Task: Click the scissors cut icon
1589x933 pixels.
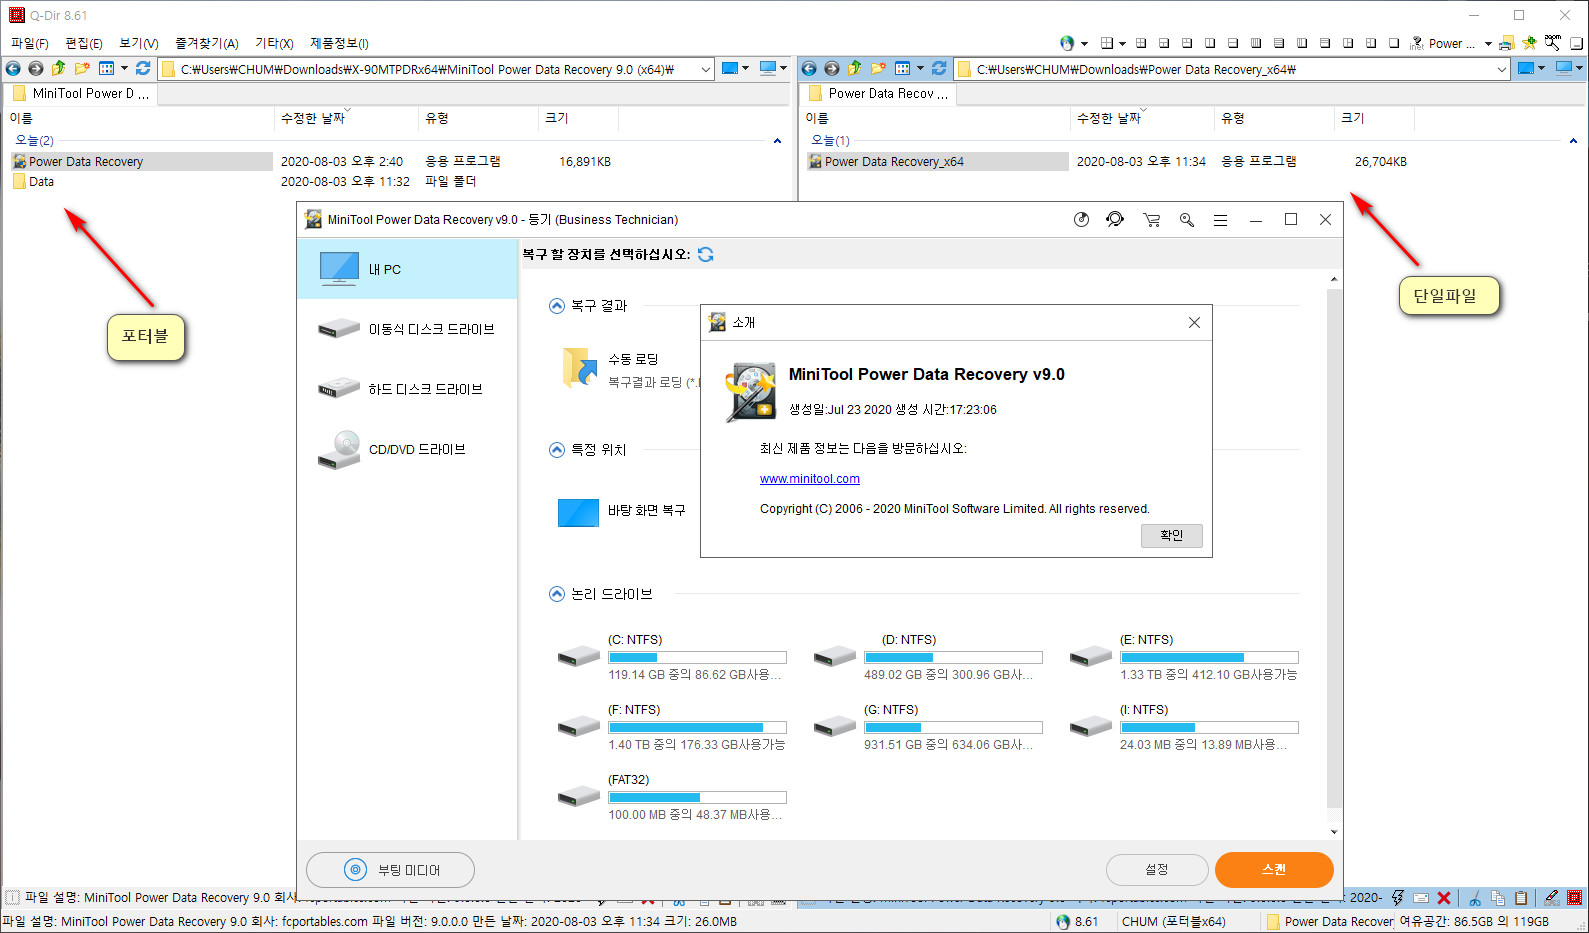Action: click(1475, 898)
